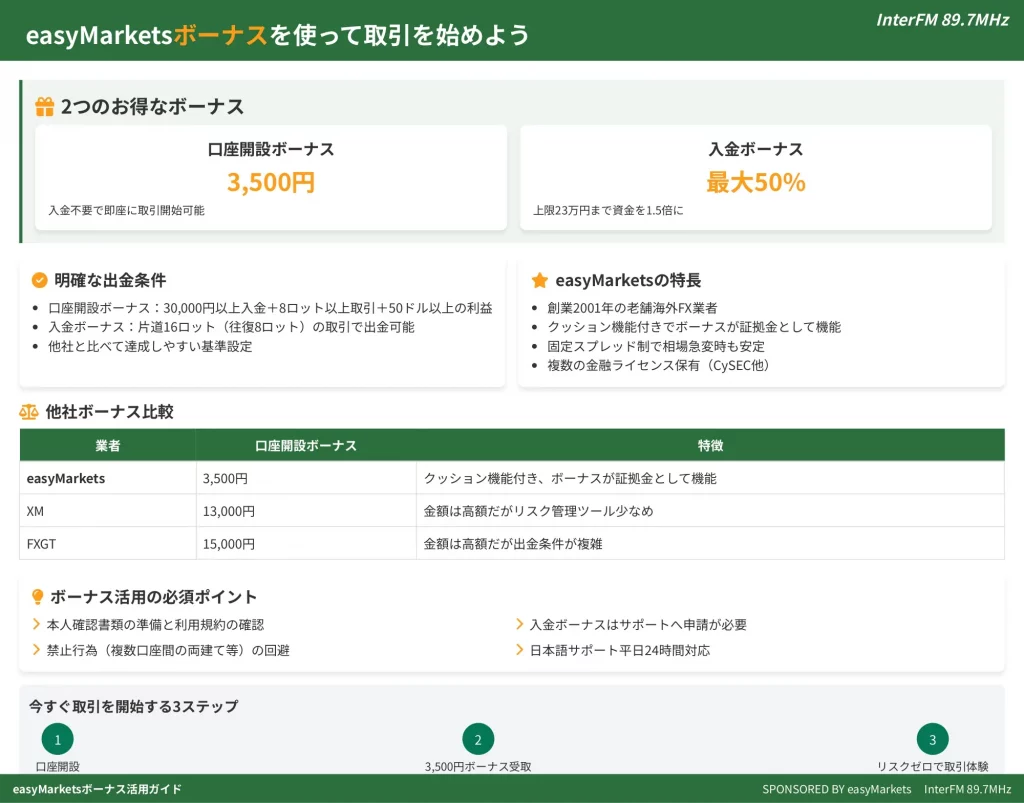Click the balance scale icon beside 他社ボーナス比較
Screen dimensions: 1024x803
(x=29, y=412)
